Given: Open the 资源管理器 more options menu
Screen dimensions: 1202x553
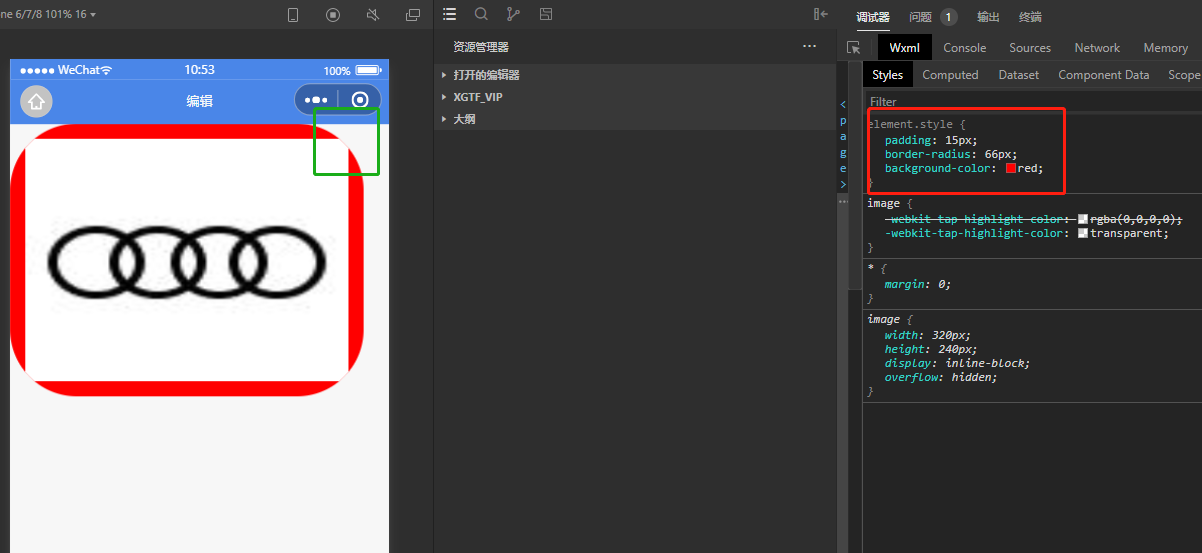Looking at the screenshot, I should point(809,46).
